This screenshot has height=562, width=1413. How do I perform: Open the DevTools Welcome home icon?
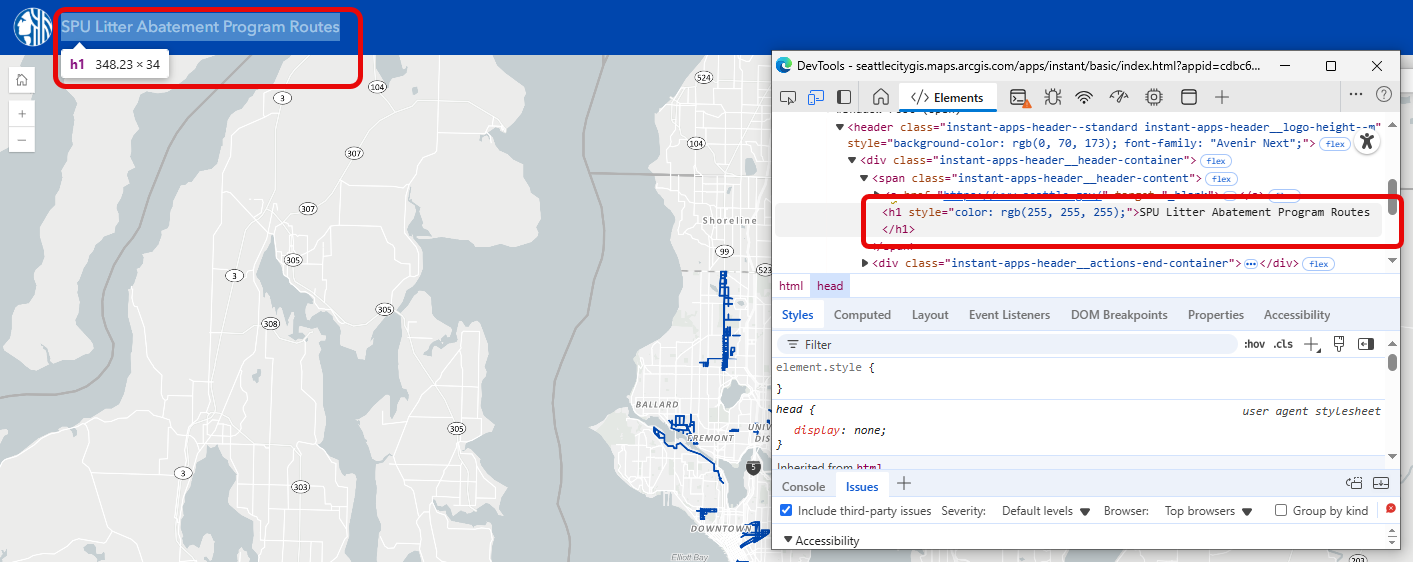point(881,97)
